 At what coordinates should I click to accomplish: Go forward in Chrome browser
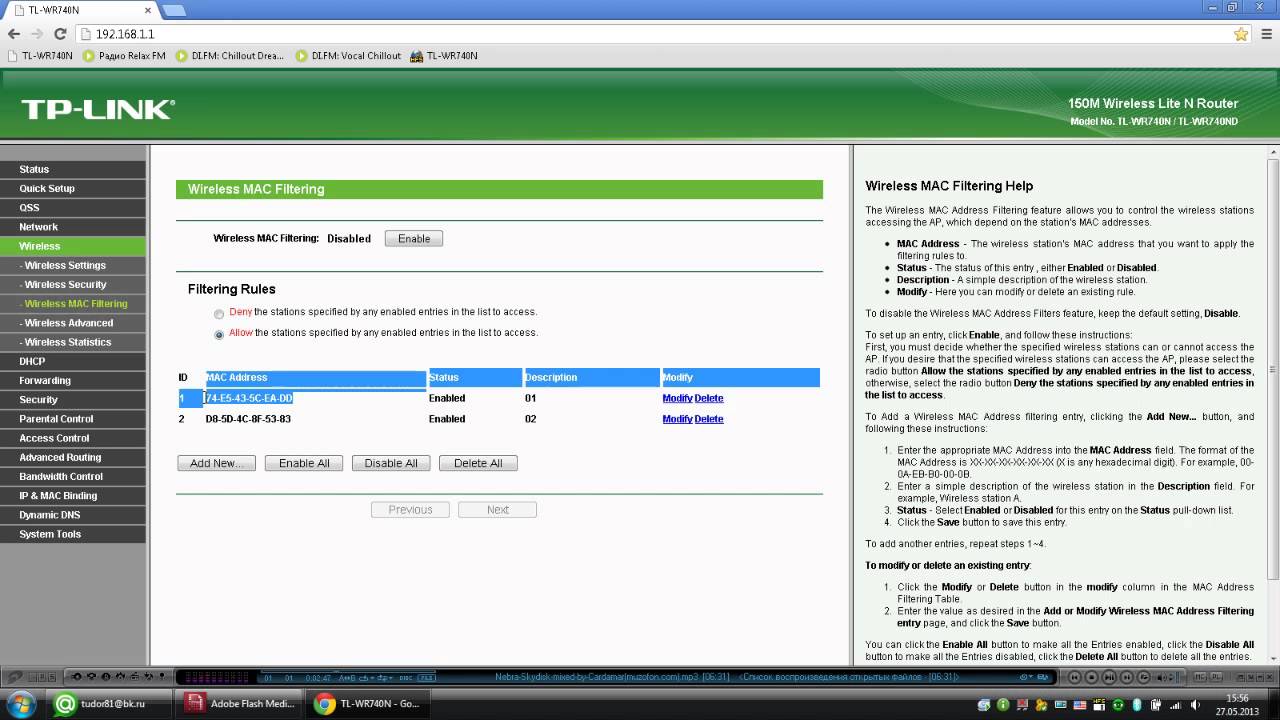(37, 34)
